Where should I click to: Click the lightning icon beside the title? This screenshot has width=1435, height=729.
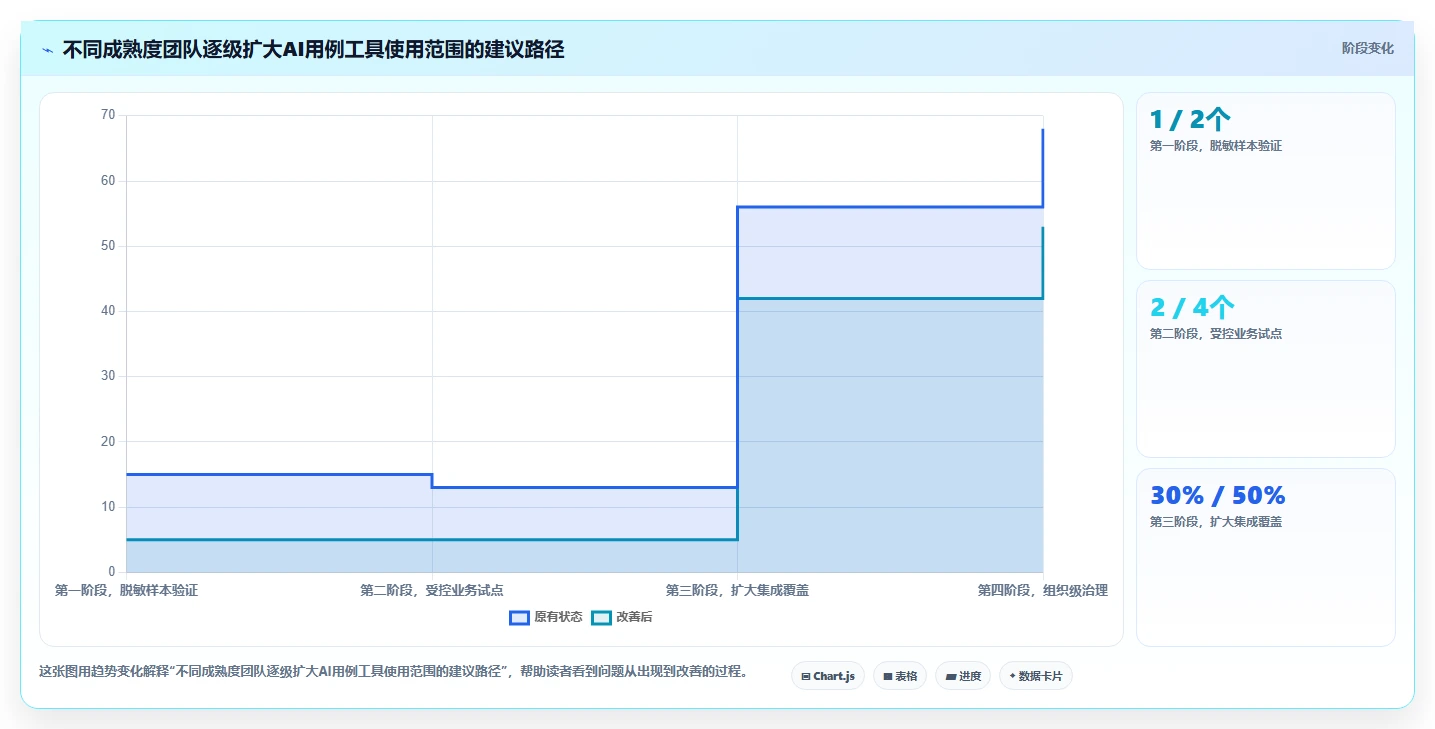point(47,50)
